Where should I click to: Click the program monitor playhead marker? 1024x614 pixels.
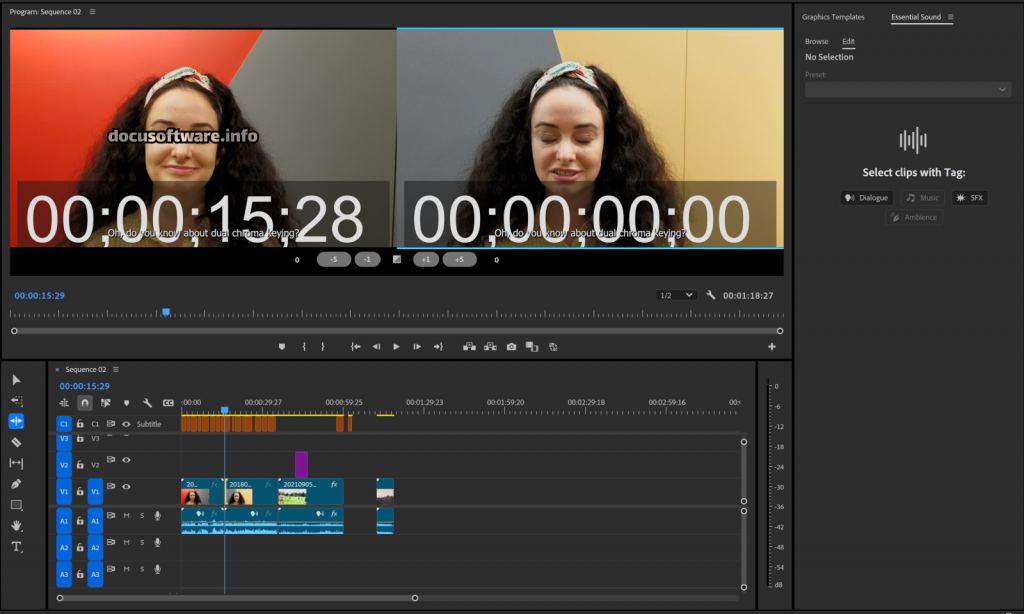click(x=166, y=313)
